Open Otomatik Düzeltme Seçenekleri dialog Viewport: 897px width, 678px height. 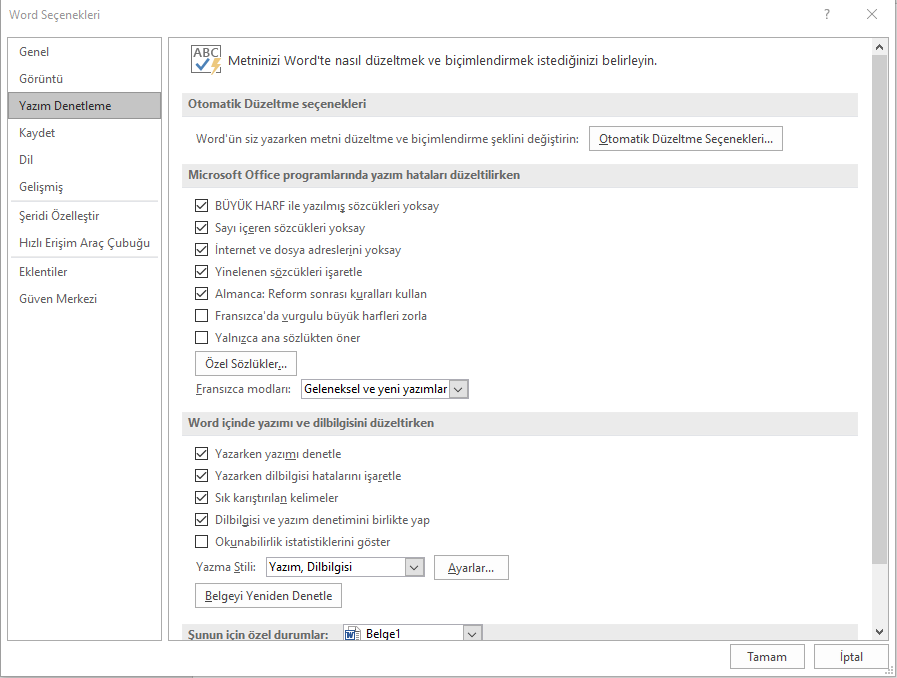pos(685,140)
